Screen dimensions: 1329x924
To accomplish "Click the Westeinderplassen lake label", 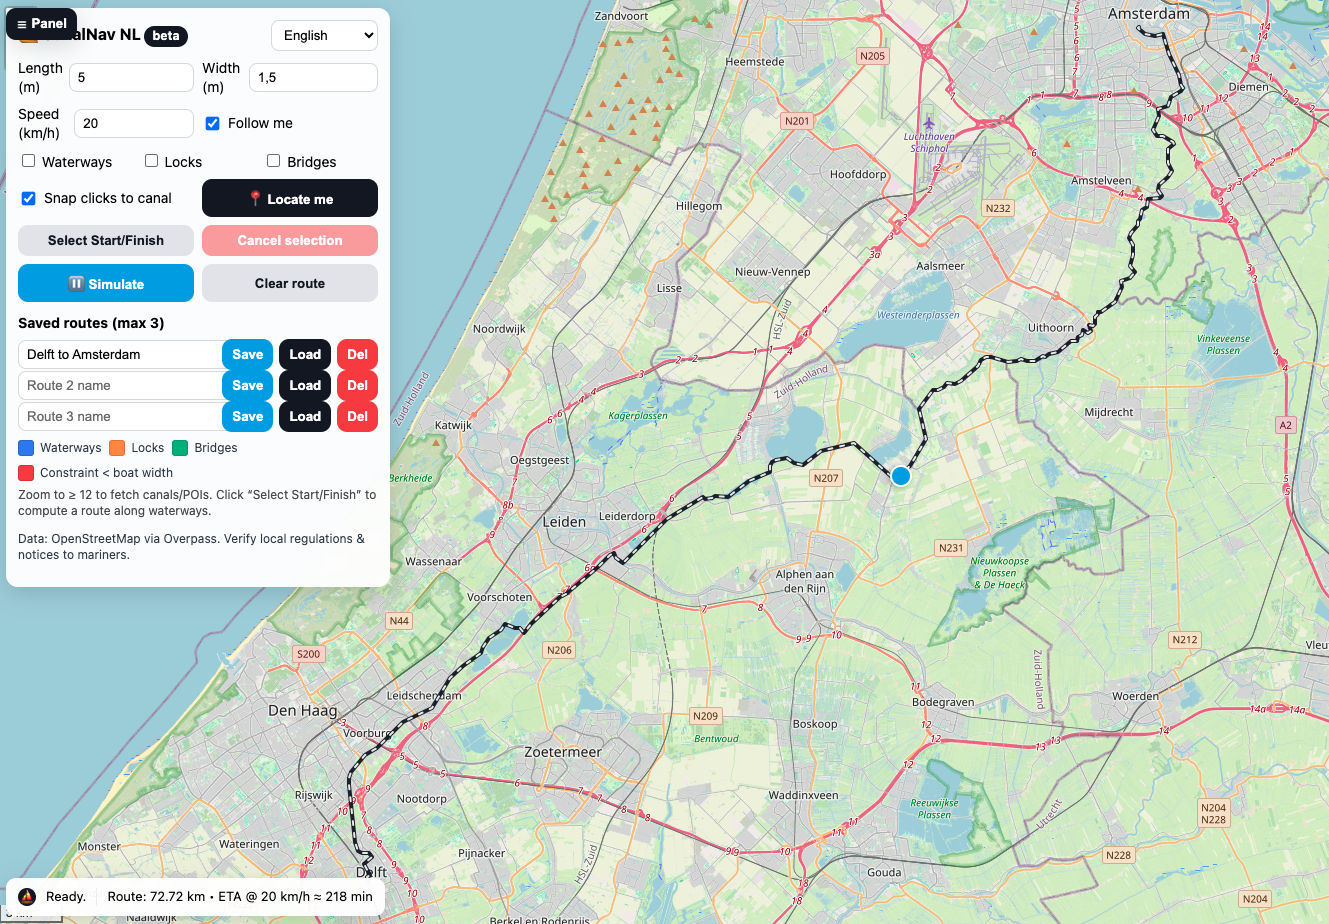I will [x=918, y=315].
